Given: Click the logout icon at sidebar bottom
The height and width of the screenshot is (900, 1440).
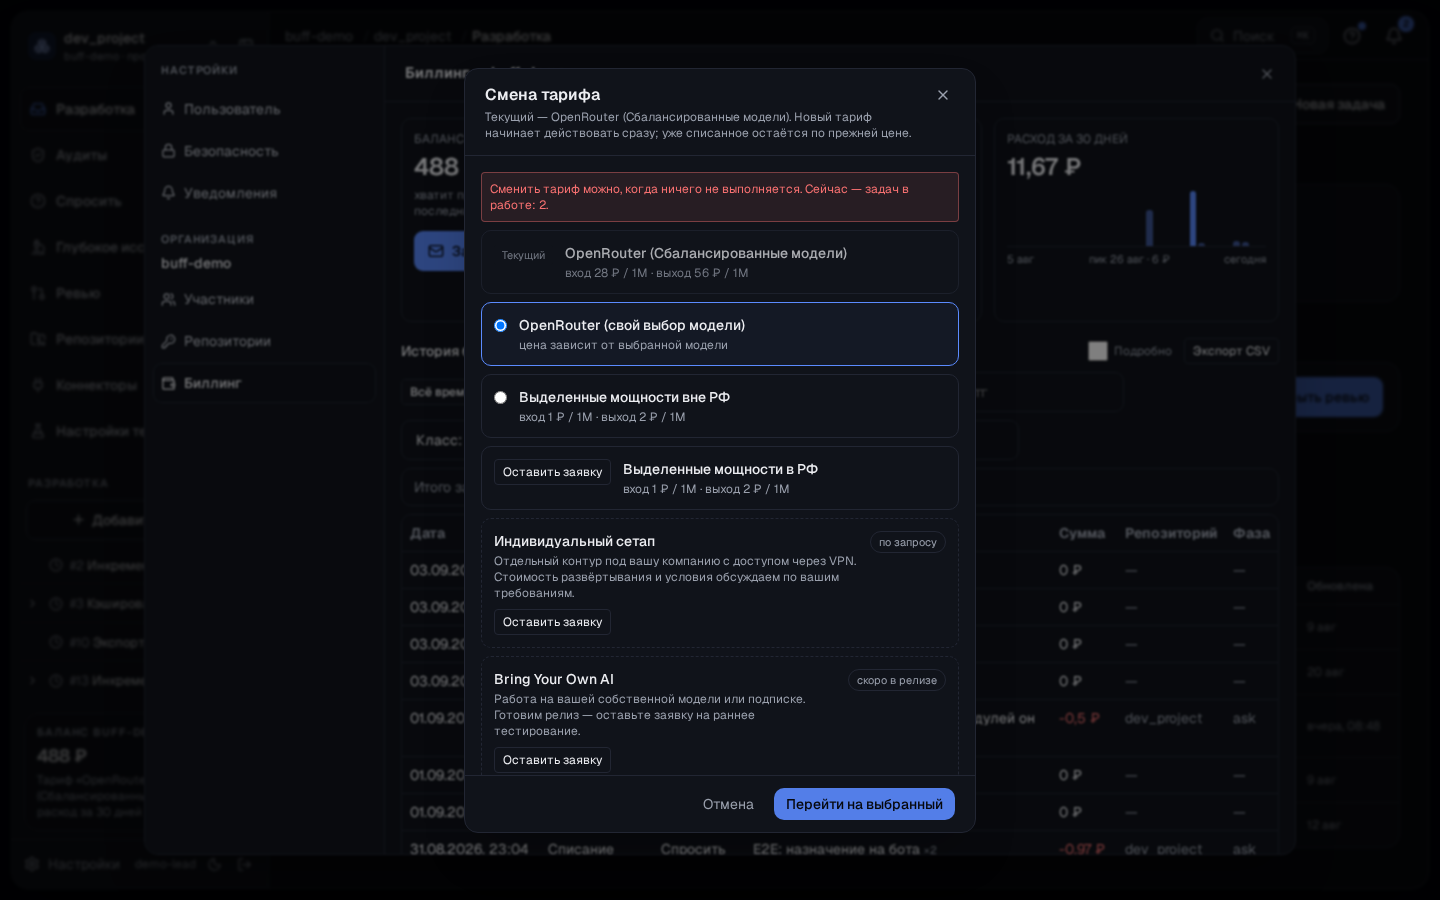Looking at the screenshot, I should pos(245,864).
